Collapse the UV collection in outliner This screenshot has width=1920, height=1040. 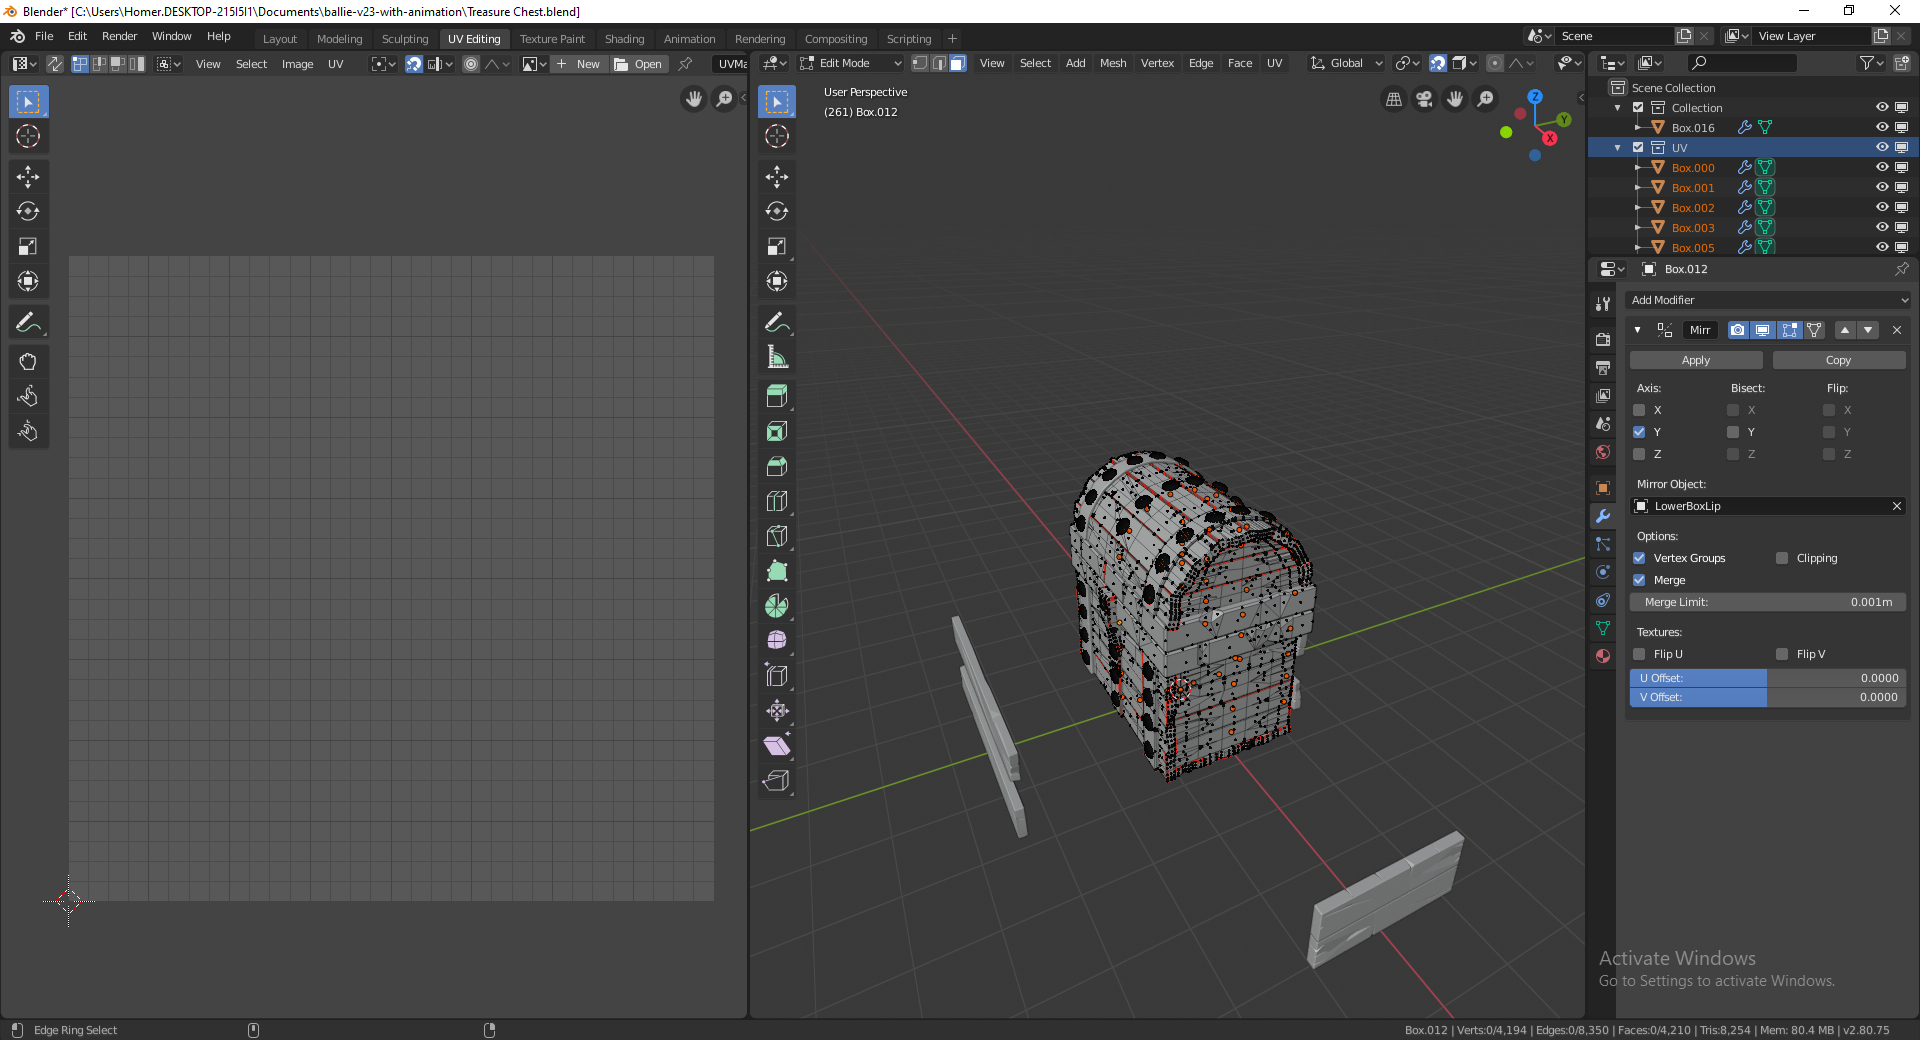pyautogui.click(x=1618, y=148)
